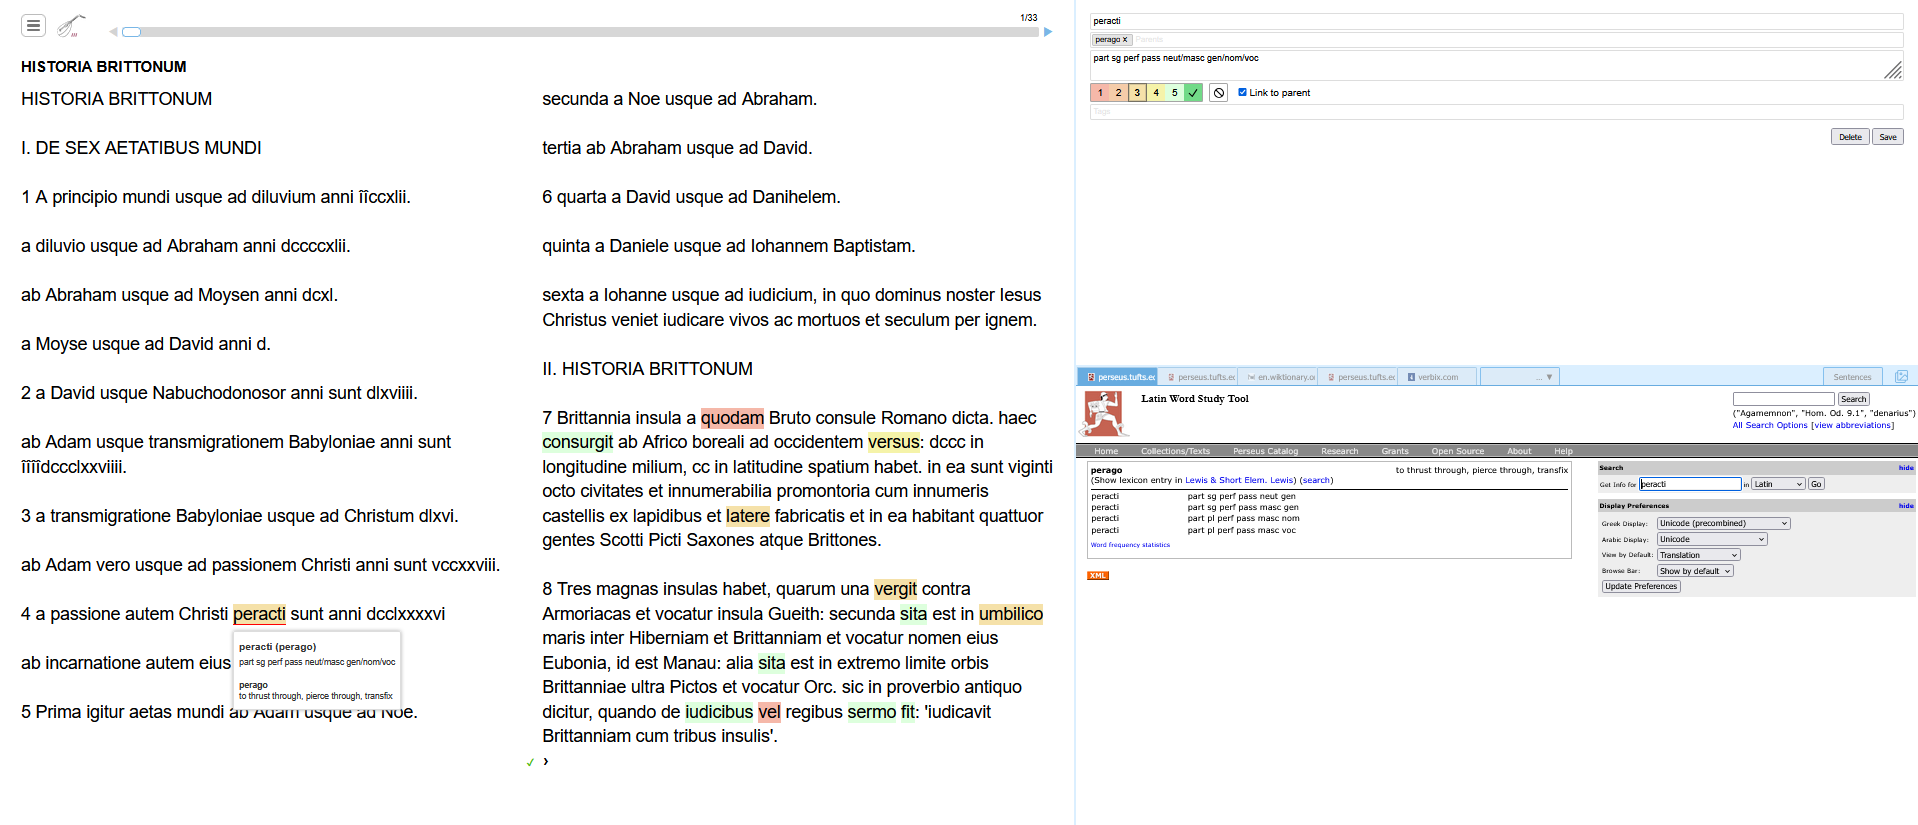The height and width of the screenshot is (825, 1918).
Task: Open the Arabic Display dropdown
Action: (1712, 539)
